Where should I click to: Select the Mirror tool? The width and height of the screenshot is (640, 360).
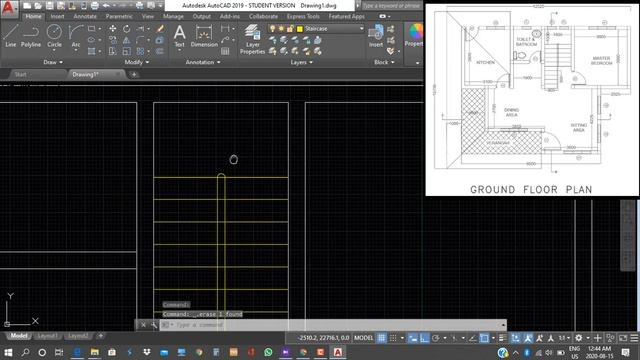click(127, 40)
